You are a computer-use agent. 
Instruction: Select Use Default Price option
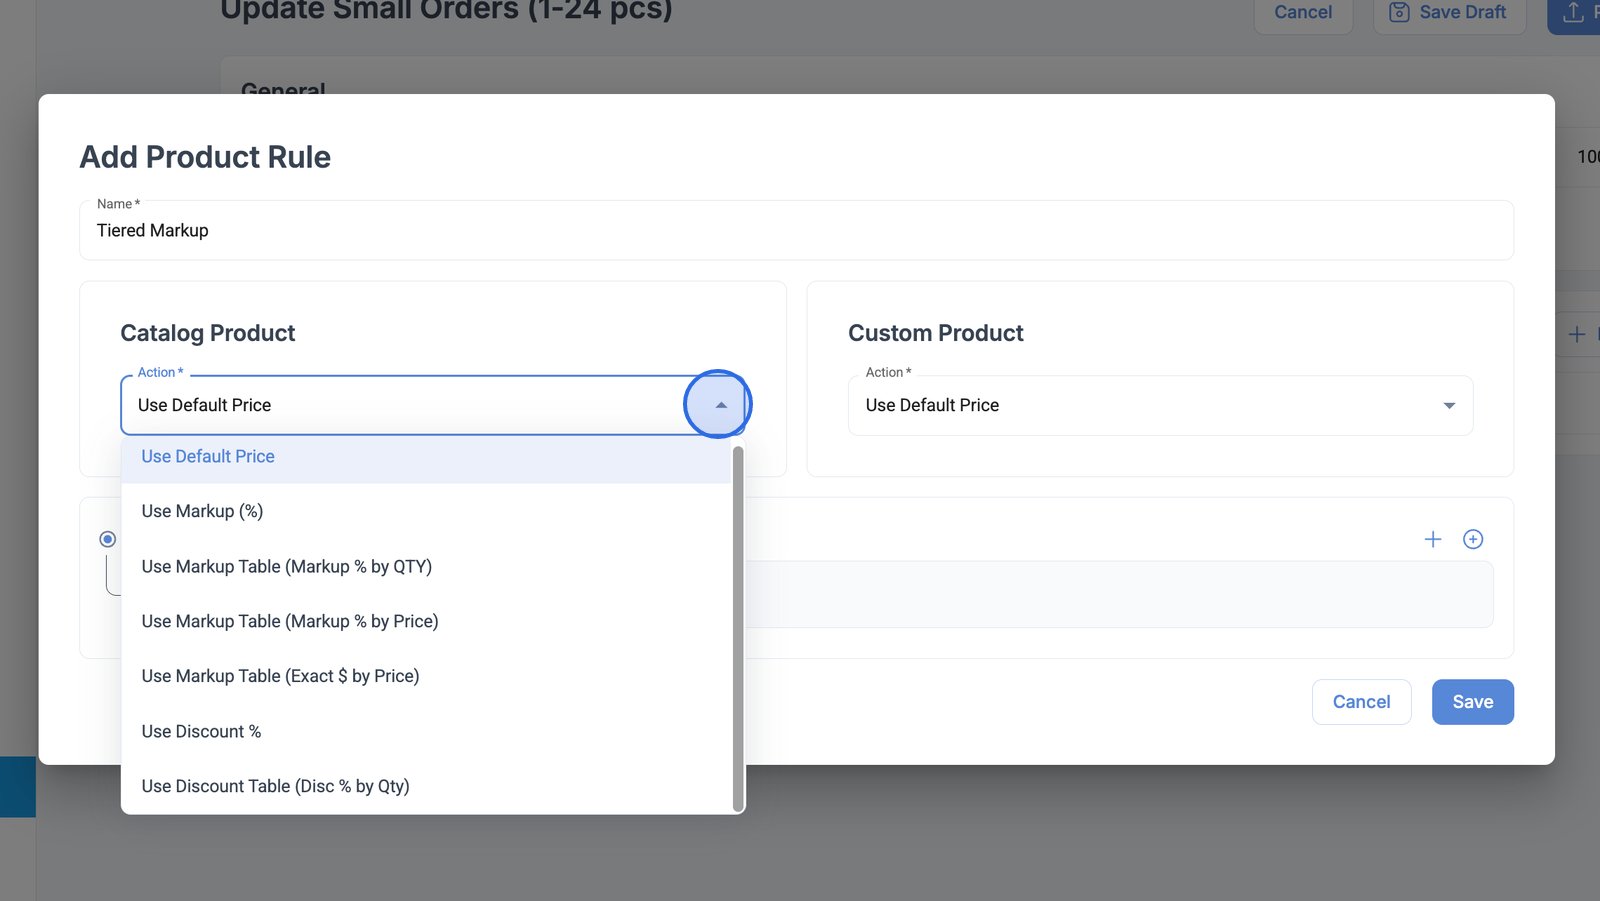coord(208,456)
